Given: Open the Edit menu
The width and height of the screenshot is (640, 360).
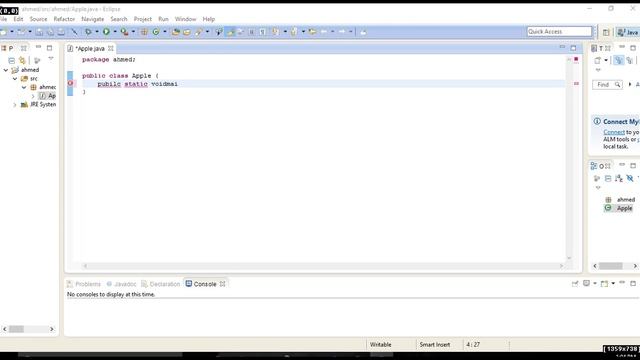Looking at the screenshot, I should (18, 19).
